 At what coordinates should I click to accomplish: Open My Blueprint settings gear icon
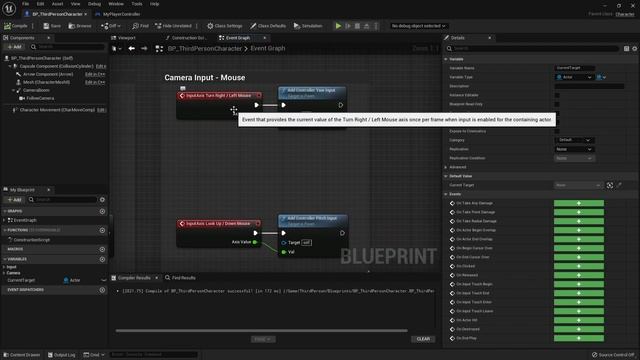(102, 200)
